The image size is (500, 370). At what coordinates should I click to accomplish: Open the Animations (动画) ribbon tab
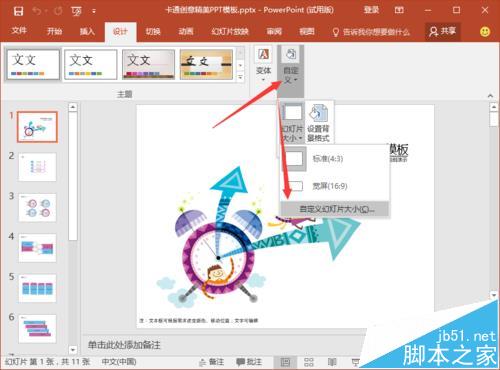[x=186, y=32]
